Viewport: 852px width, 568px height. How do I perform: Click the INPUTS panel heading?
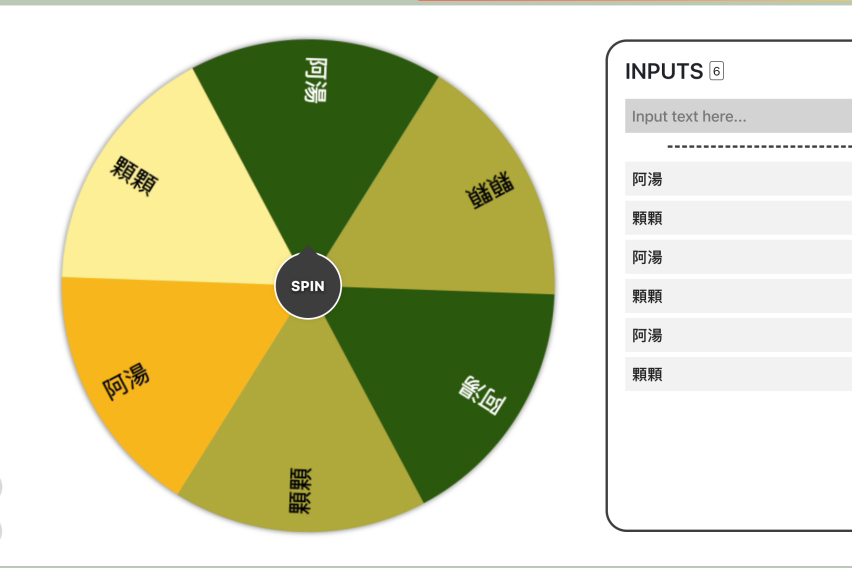click(662, 71)
